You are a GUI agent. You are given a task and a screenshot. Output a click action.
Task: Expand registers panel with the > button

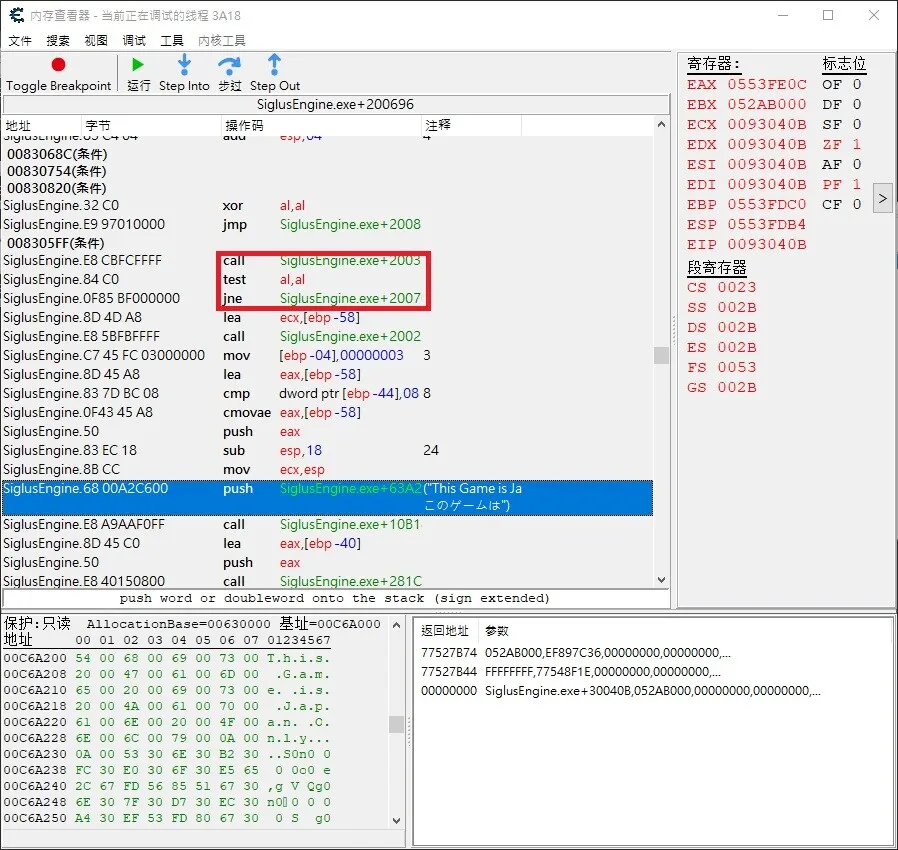point(882,198)
